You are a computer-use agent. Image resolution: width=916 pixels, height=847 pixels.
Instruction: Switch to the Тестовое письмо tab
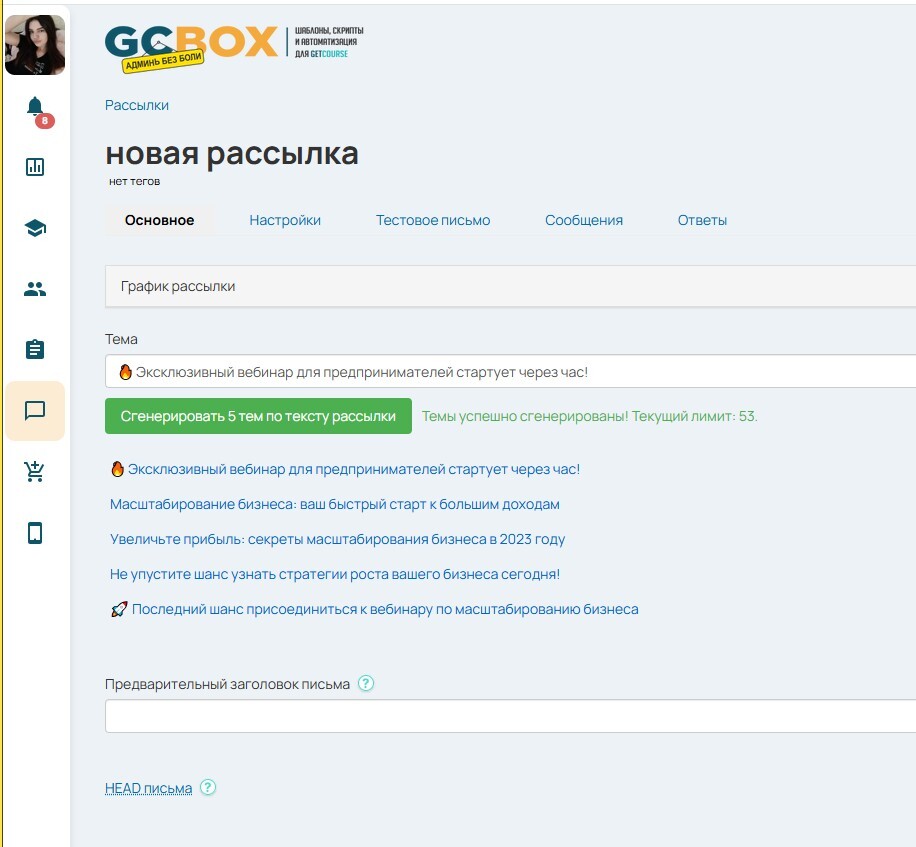433,220
